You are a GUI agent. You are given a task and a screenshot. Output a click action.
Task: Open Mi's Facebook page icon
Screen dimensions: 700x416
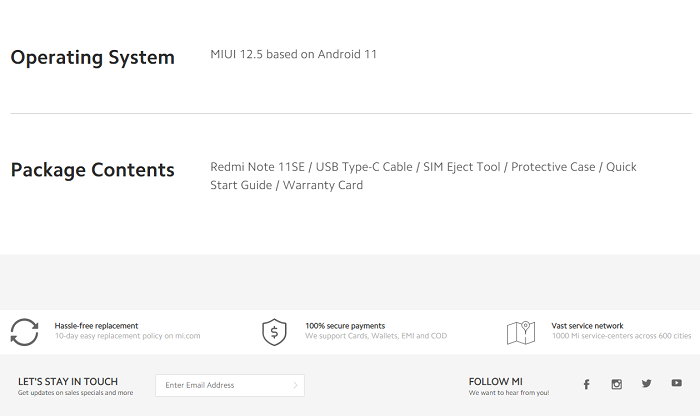point(587,384)
